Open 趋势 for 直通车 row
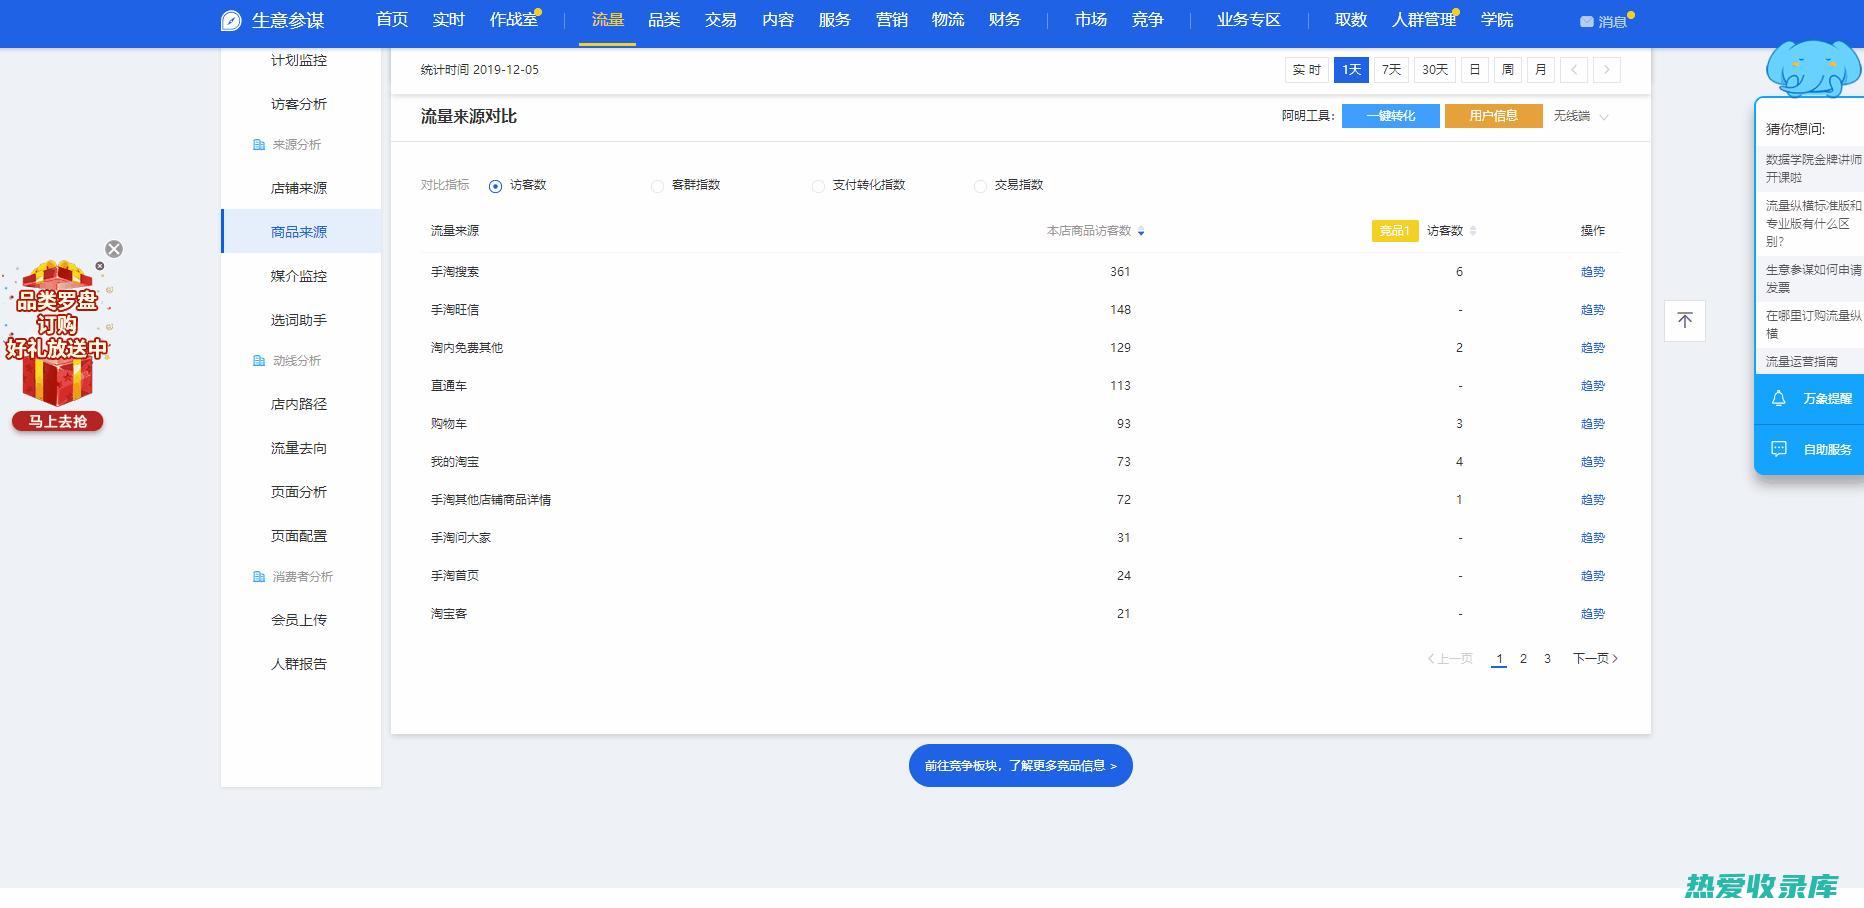Screen dimensions: 1864x908 point(1592,386)
